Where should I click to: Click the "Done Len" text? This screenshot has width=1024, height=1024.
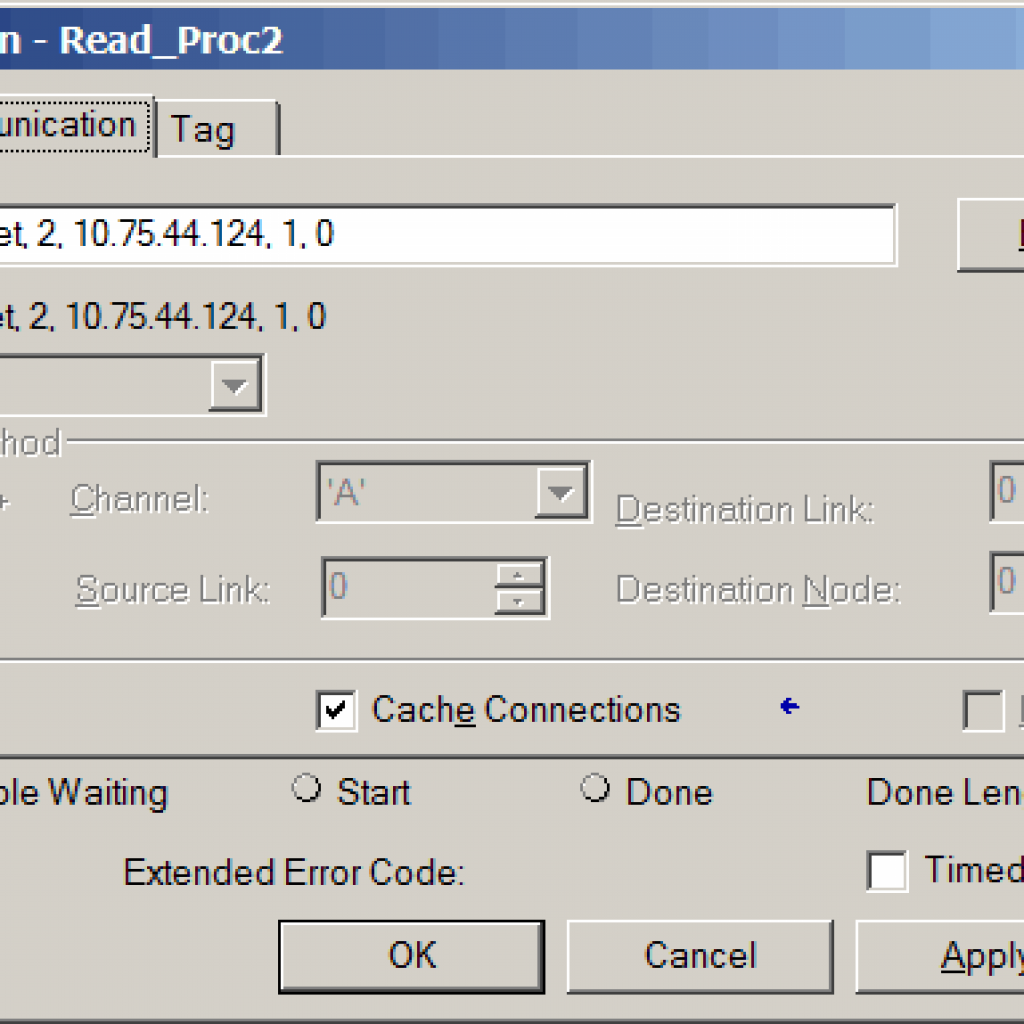coord(945,792)
